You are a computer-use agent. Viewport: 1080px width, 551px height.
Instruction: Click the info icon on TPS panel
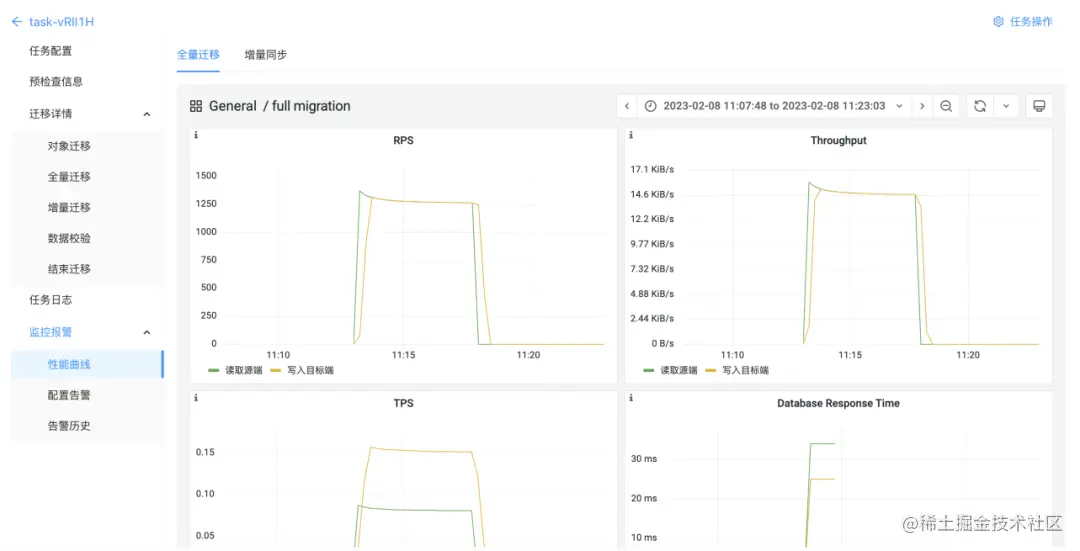[196, 398]
